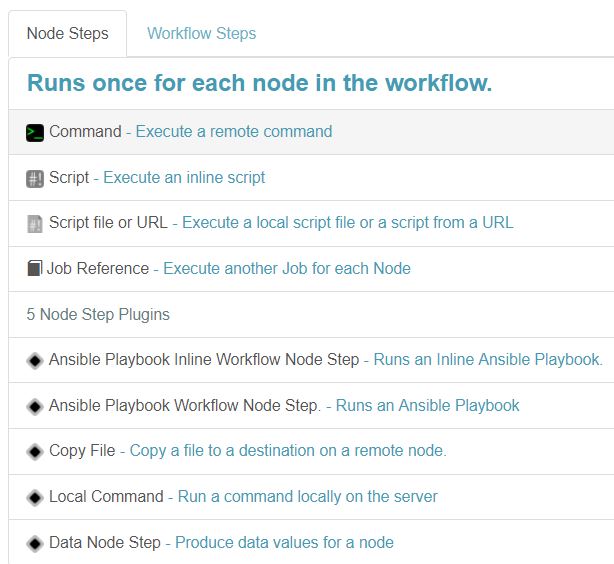Image resolution: width=614 pixels, height=564 pixels.
Task: Choose 'Execute a remote command' link
Action: (234, 132)
